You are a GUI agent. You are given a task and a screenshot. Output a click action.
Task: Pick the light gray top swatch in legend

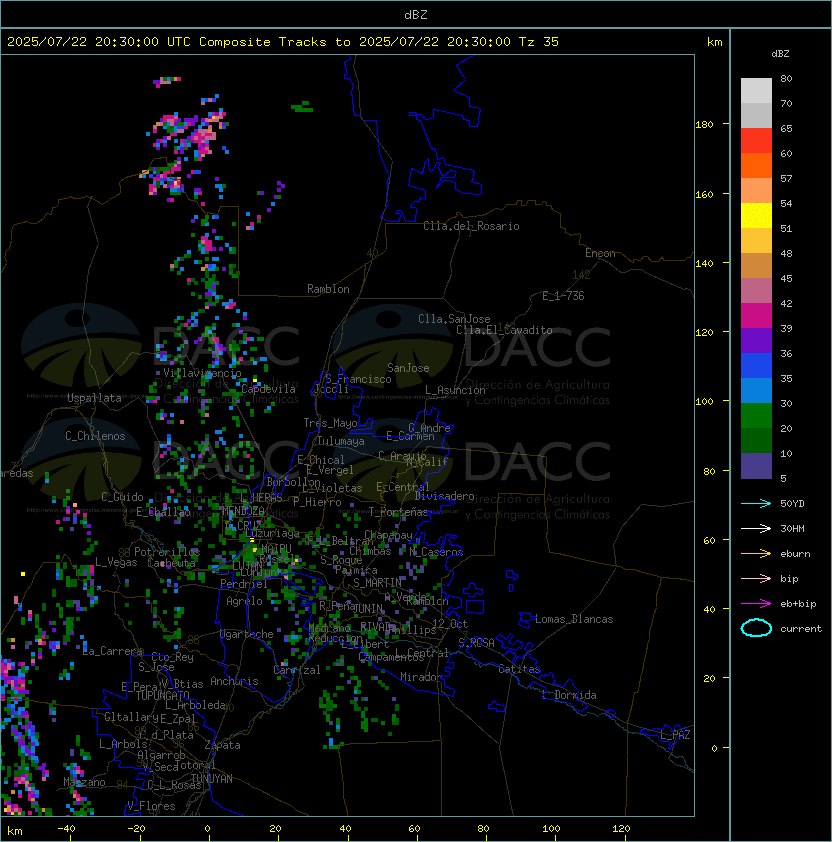click(756, 91)
